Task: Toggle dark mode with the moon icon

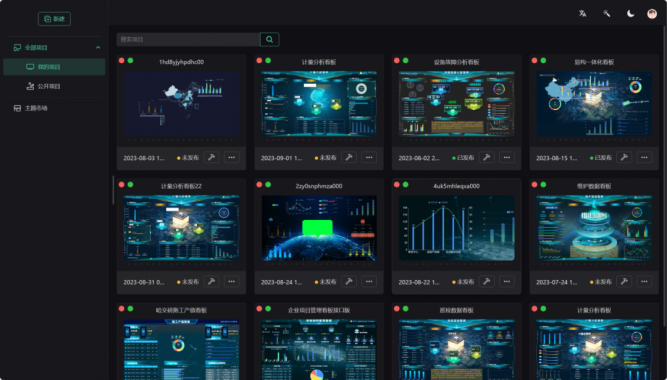Action: coord(630,14)
